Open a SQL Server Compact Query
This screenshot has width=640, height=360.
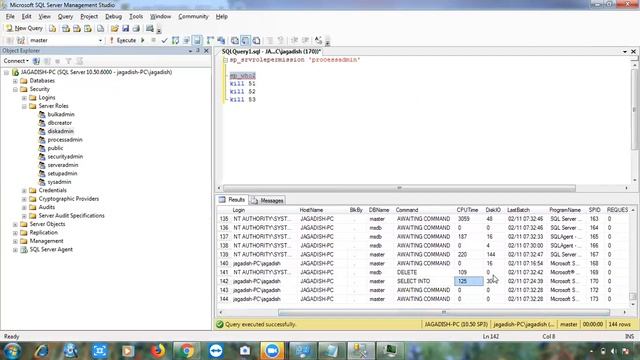pos(100,28)
